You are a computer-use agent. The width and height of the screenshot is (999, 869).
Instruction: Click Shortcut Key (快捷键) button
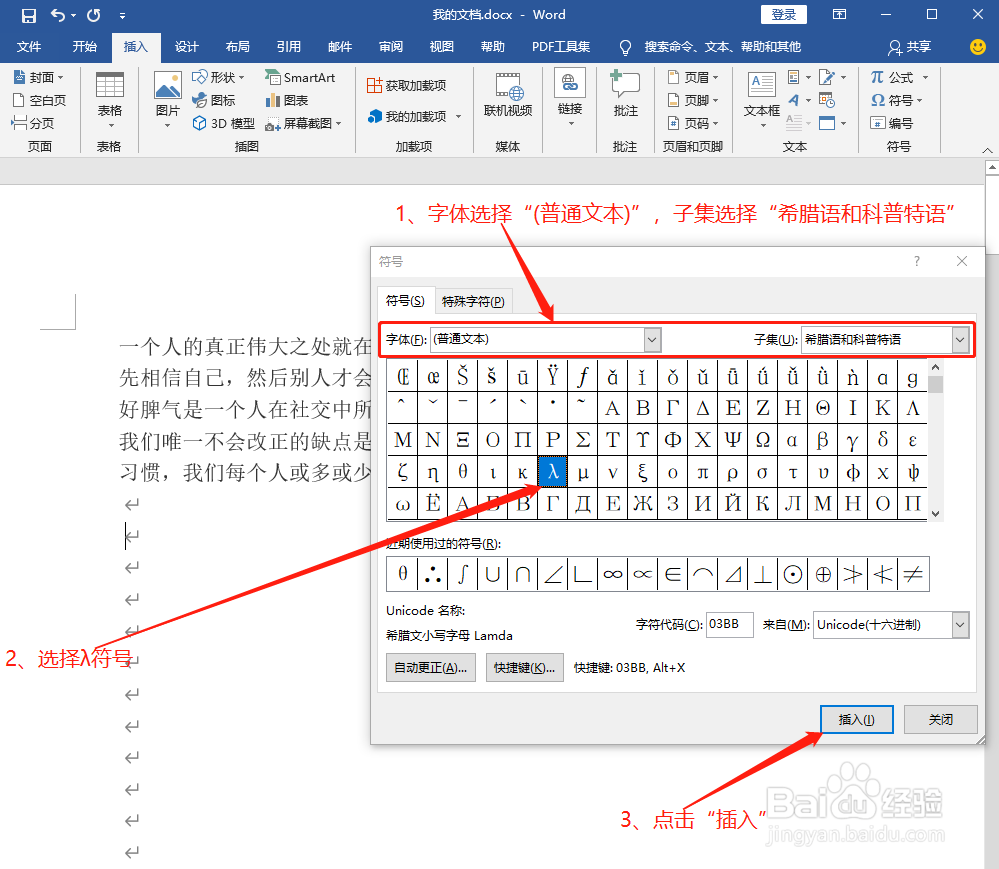(x=524, y=668)
